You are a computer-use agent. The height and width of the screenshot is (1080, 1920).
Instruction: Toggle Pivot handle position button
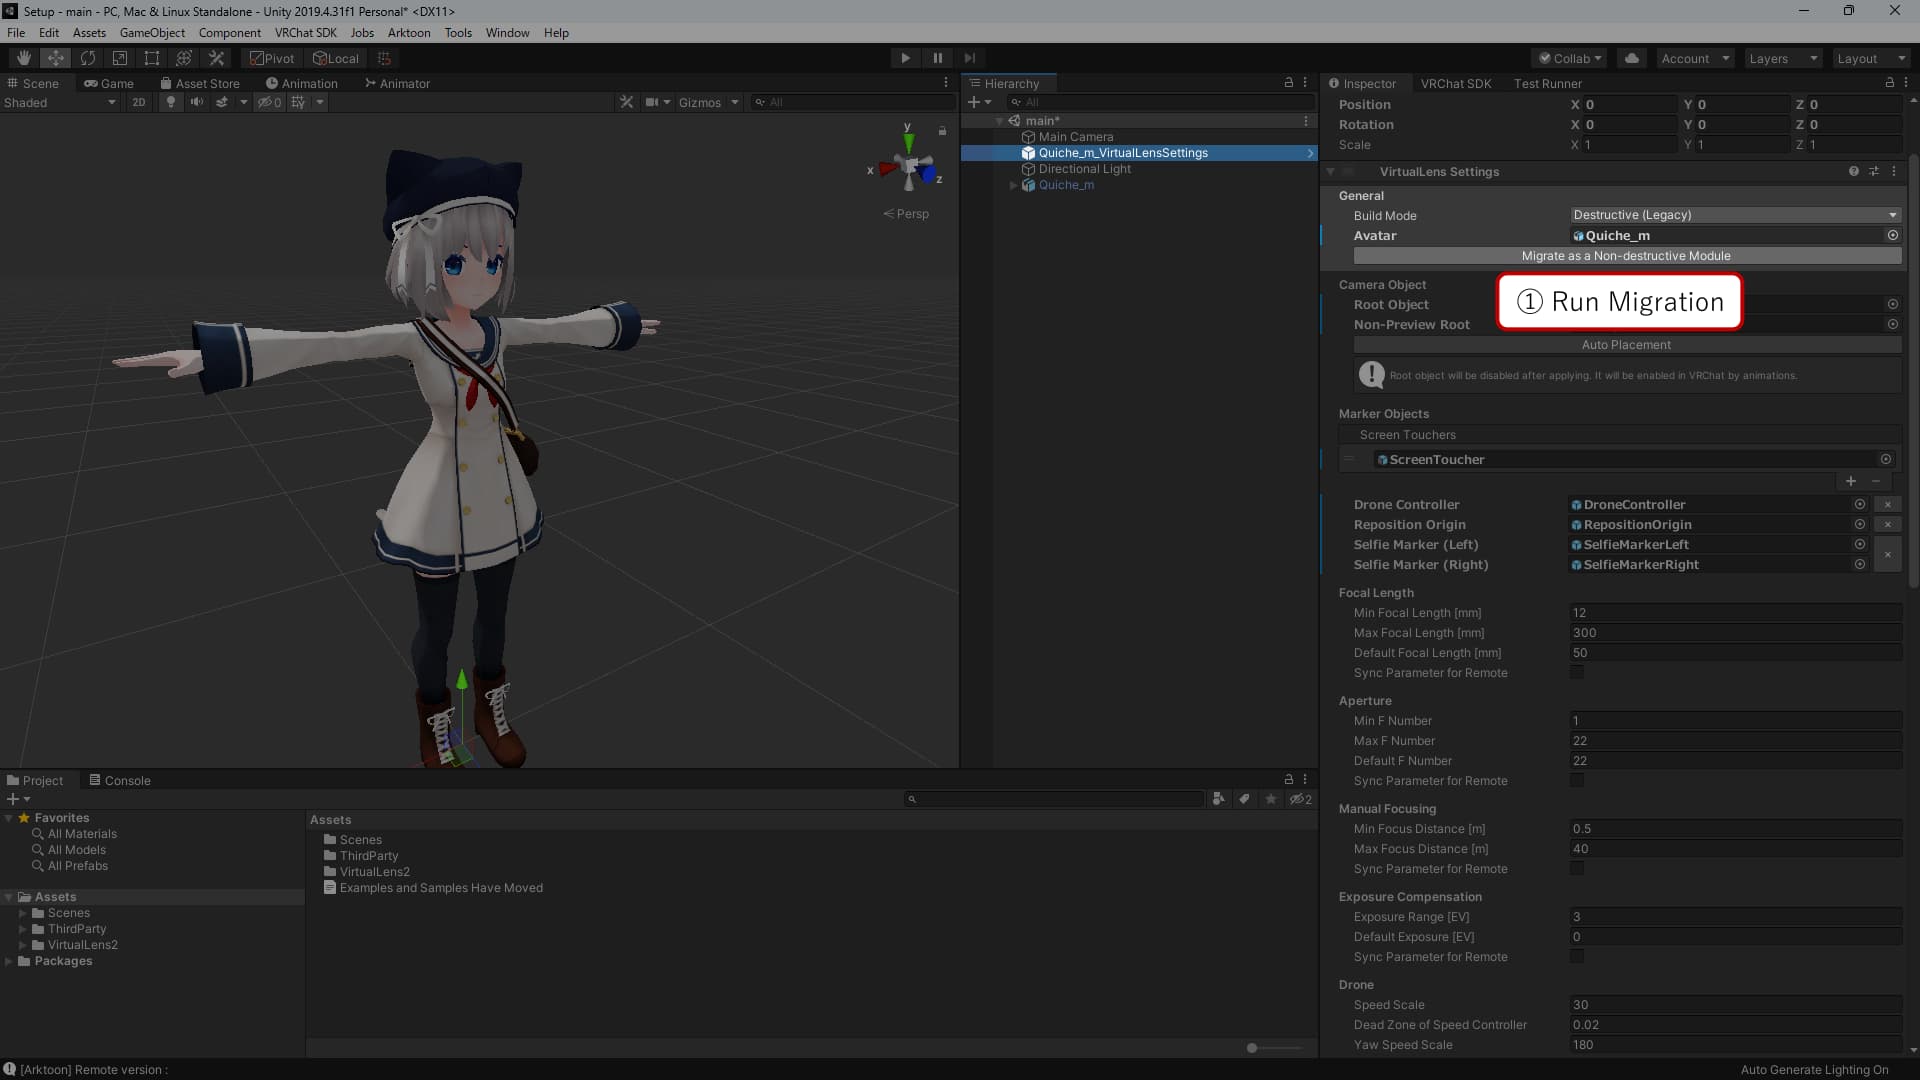click(x=272, y=58)
